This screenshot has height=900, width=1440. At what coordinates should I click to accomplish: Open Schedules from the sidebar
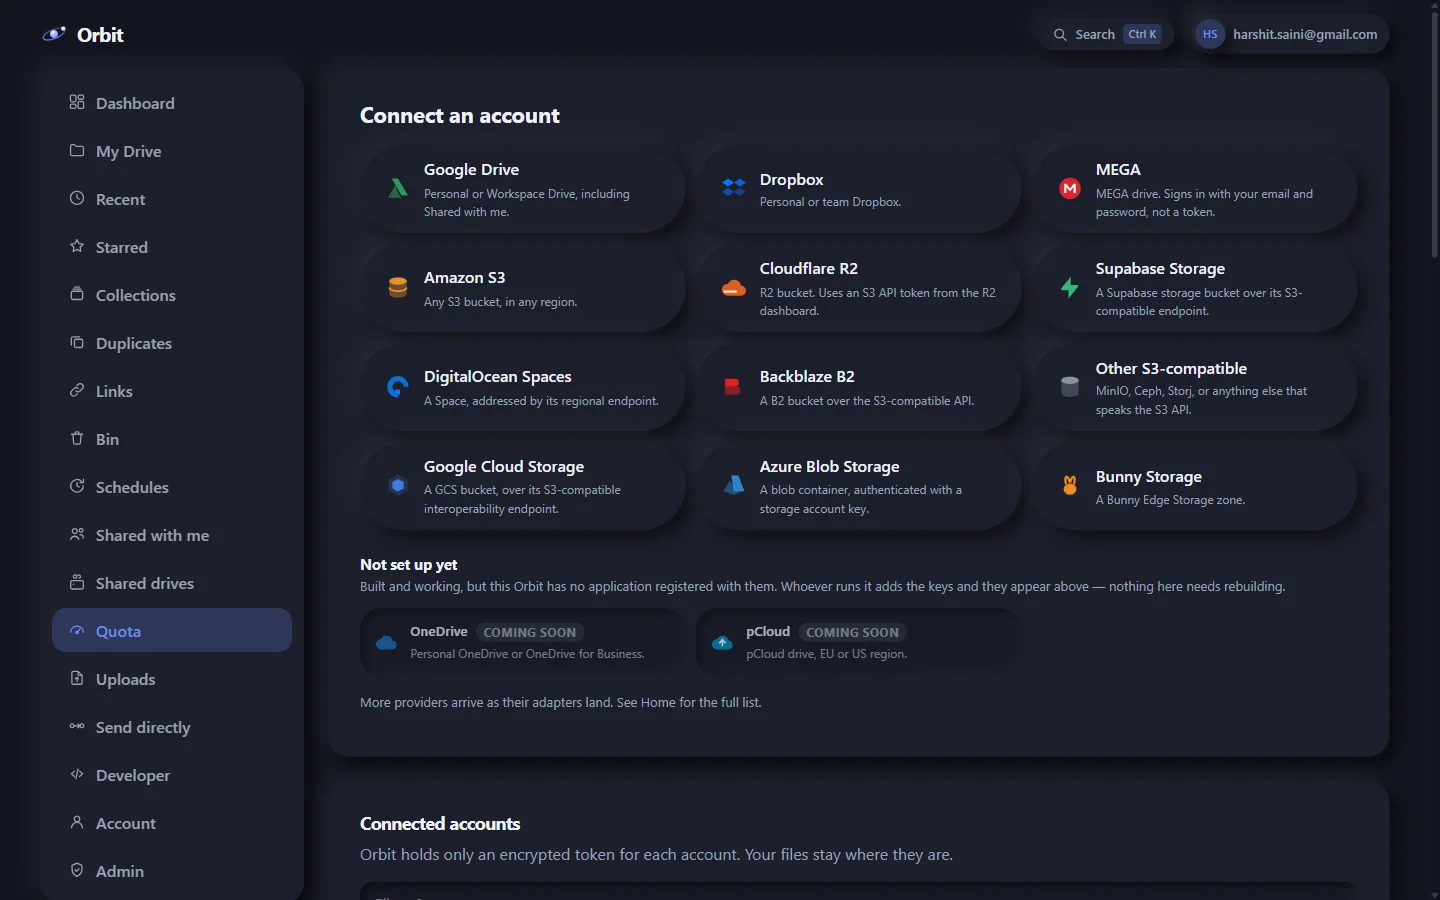tap(172, 487)
